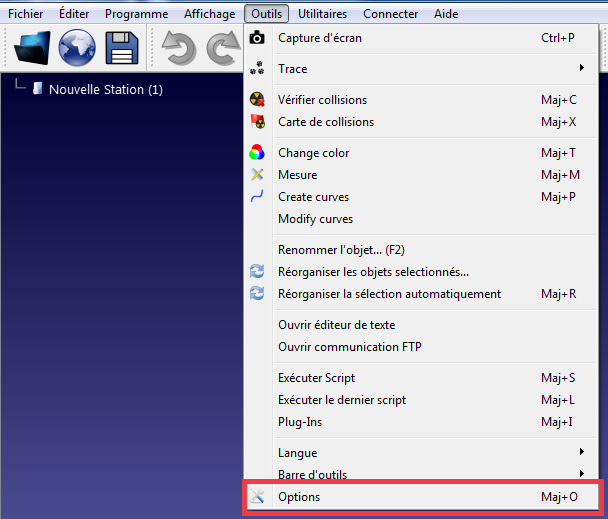Open Ouvrir éditeur de texte
This screenshot has height=519, width=608.
421,325
